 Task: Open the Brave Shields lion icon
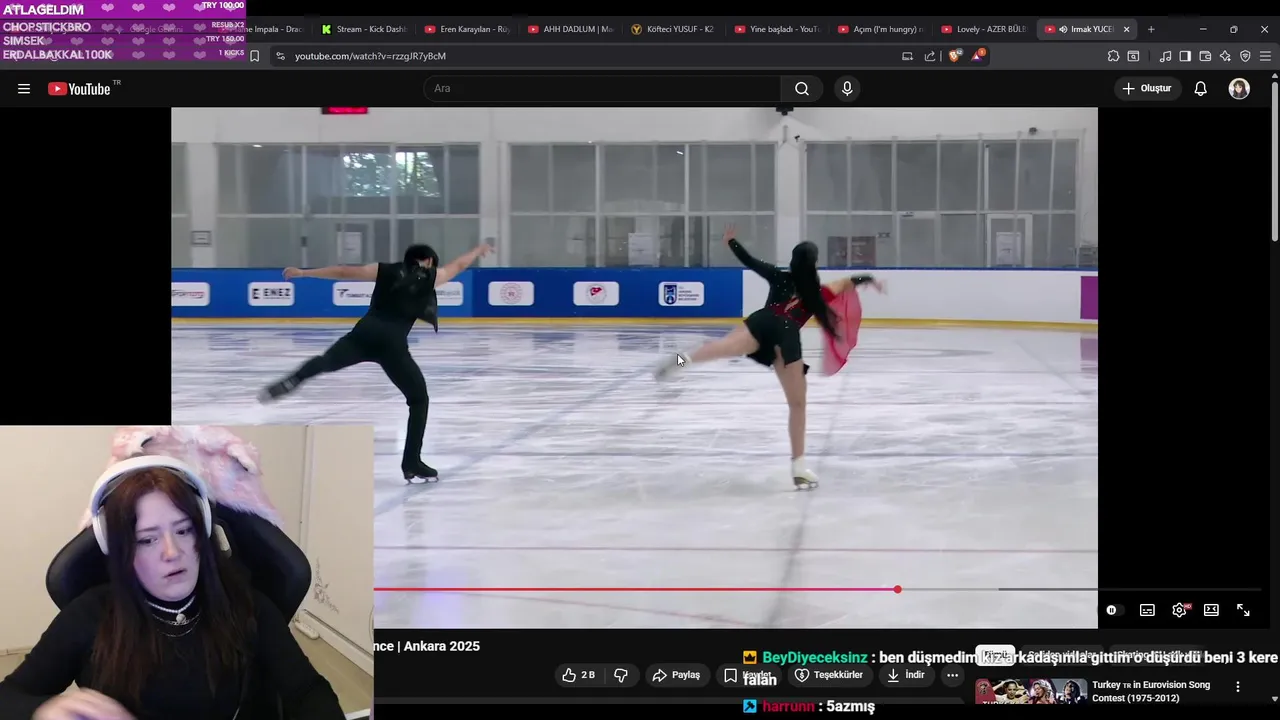coord(954,56)
